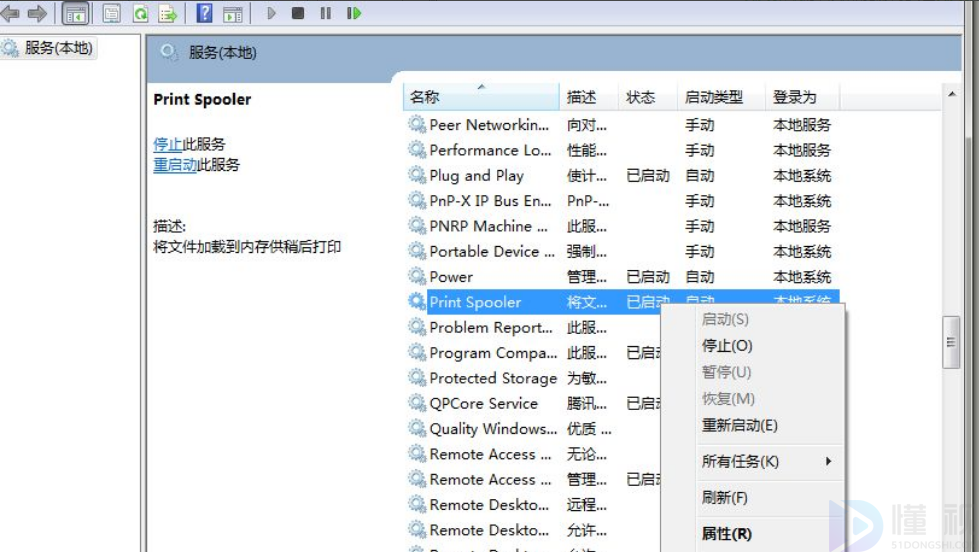Sort by the 启动类型 column header
979x552 pixels.
pyautogui.click(x=722, y=97)
